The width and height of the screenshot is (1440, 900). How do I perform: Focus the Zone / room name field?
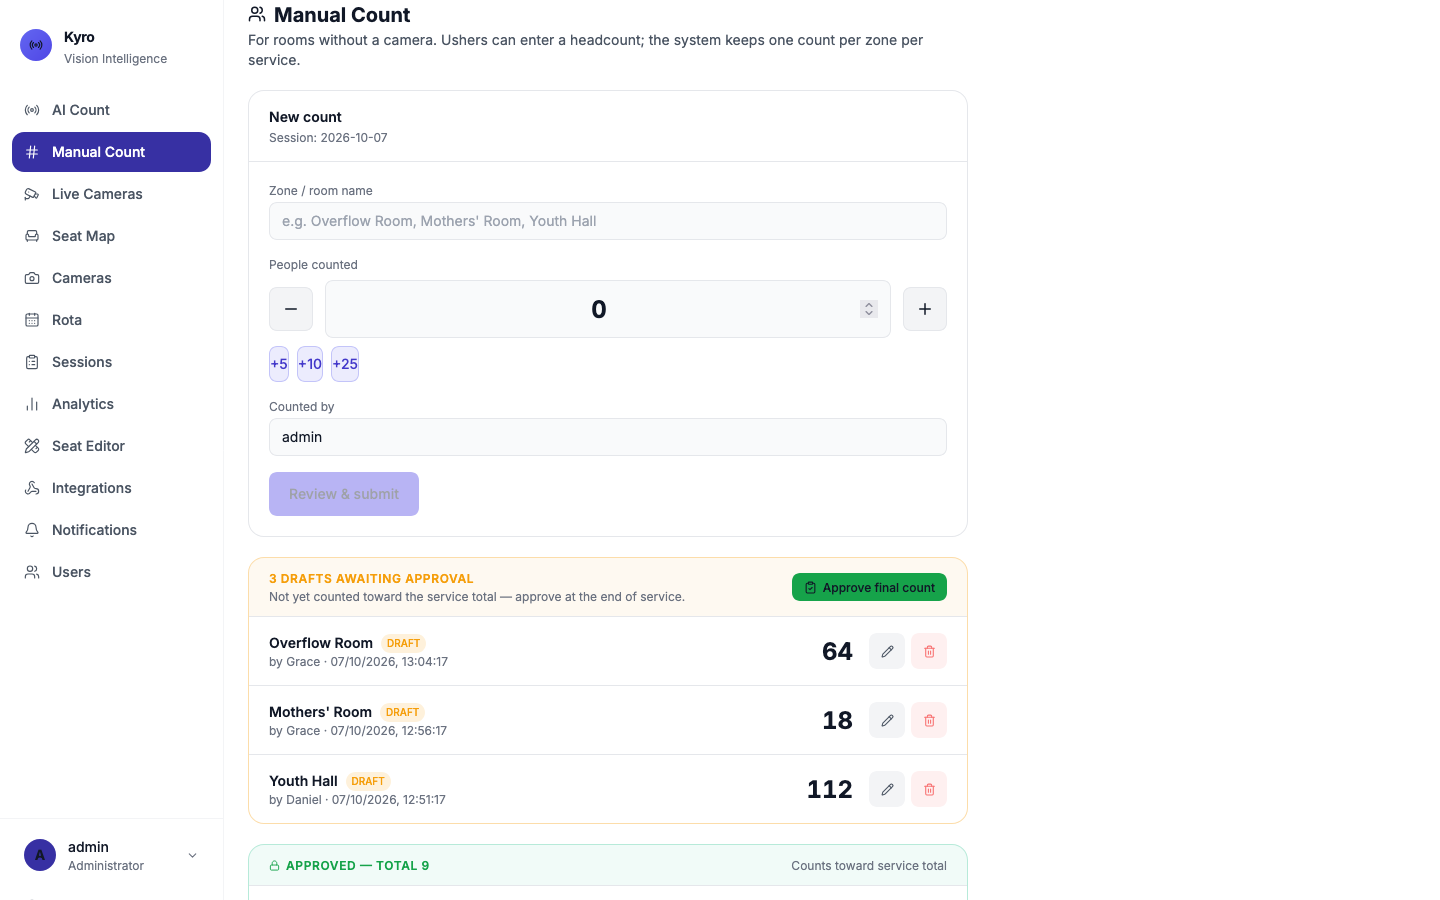coord(608,221)
